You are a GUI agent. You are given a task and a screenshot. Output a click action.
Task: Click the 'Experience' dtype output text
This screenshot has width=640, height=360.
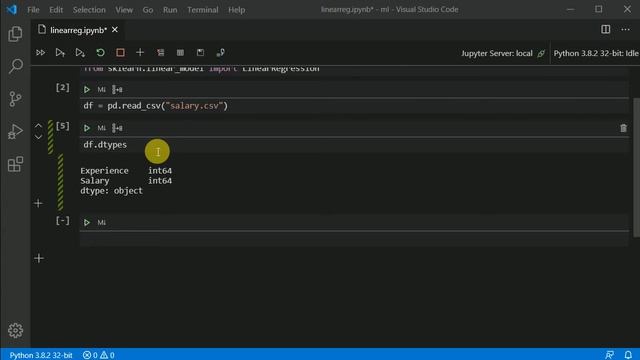click(104, 171)
